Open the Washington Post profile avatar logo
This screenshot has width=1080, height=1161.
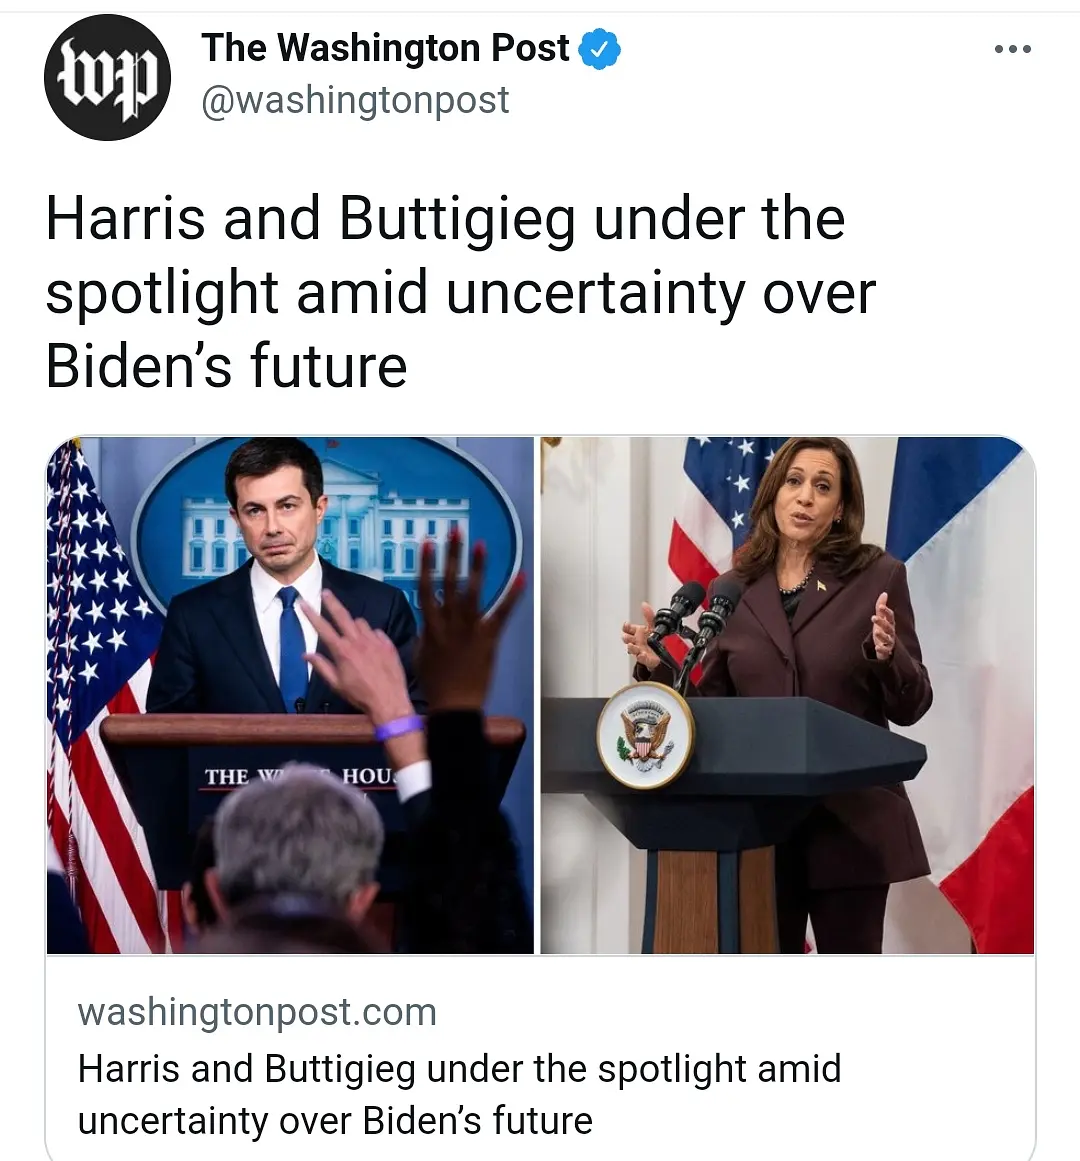point(107,77)
